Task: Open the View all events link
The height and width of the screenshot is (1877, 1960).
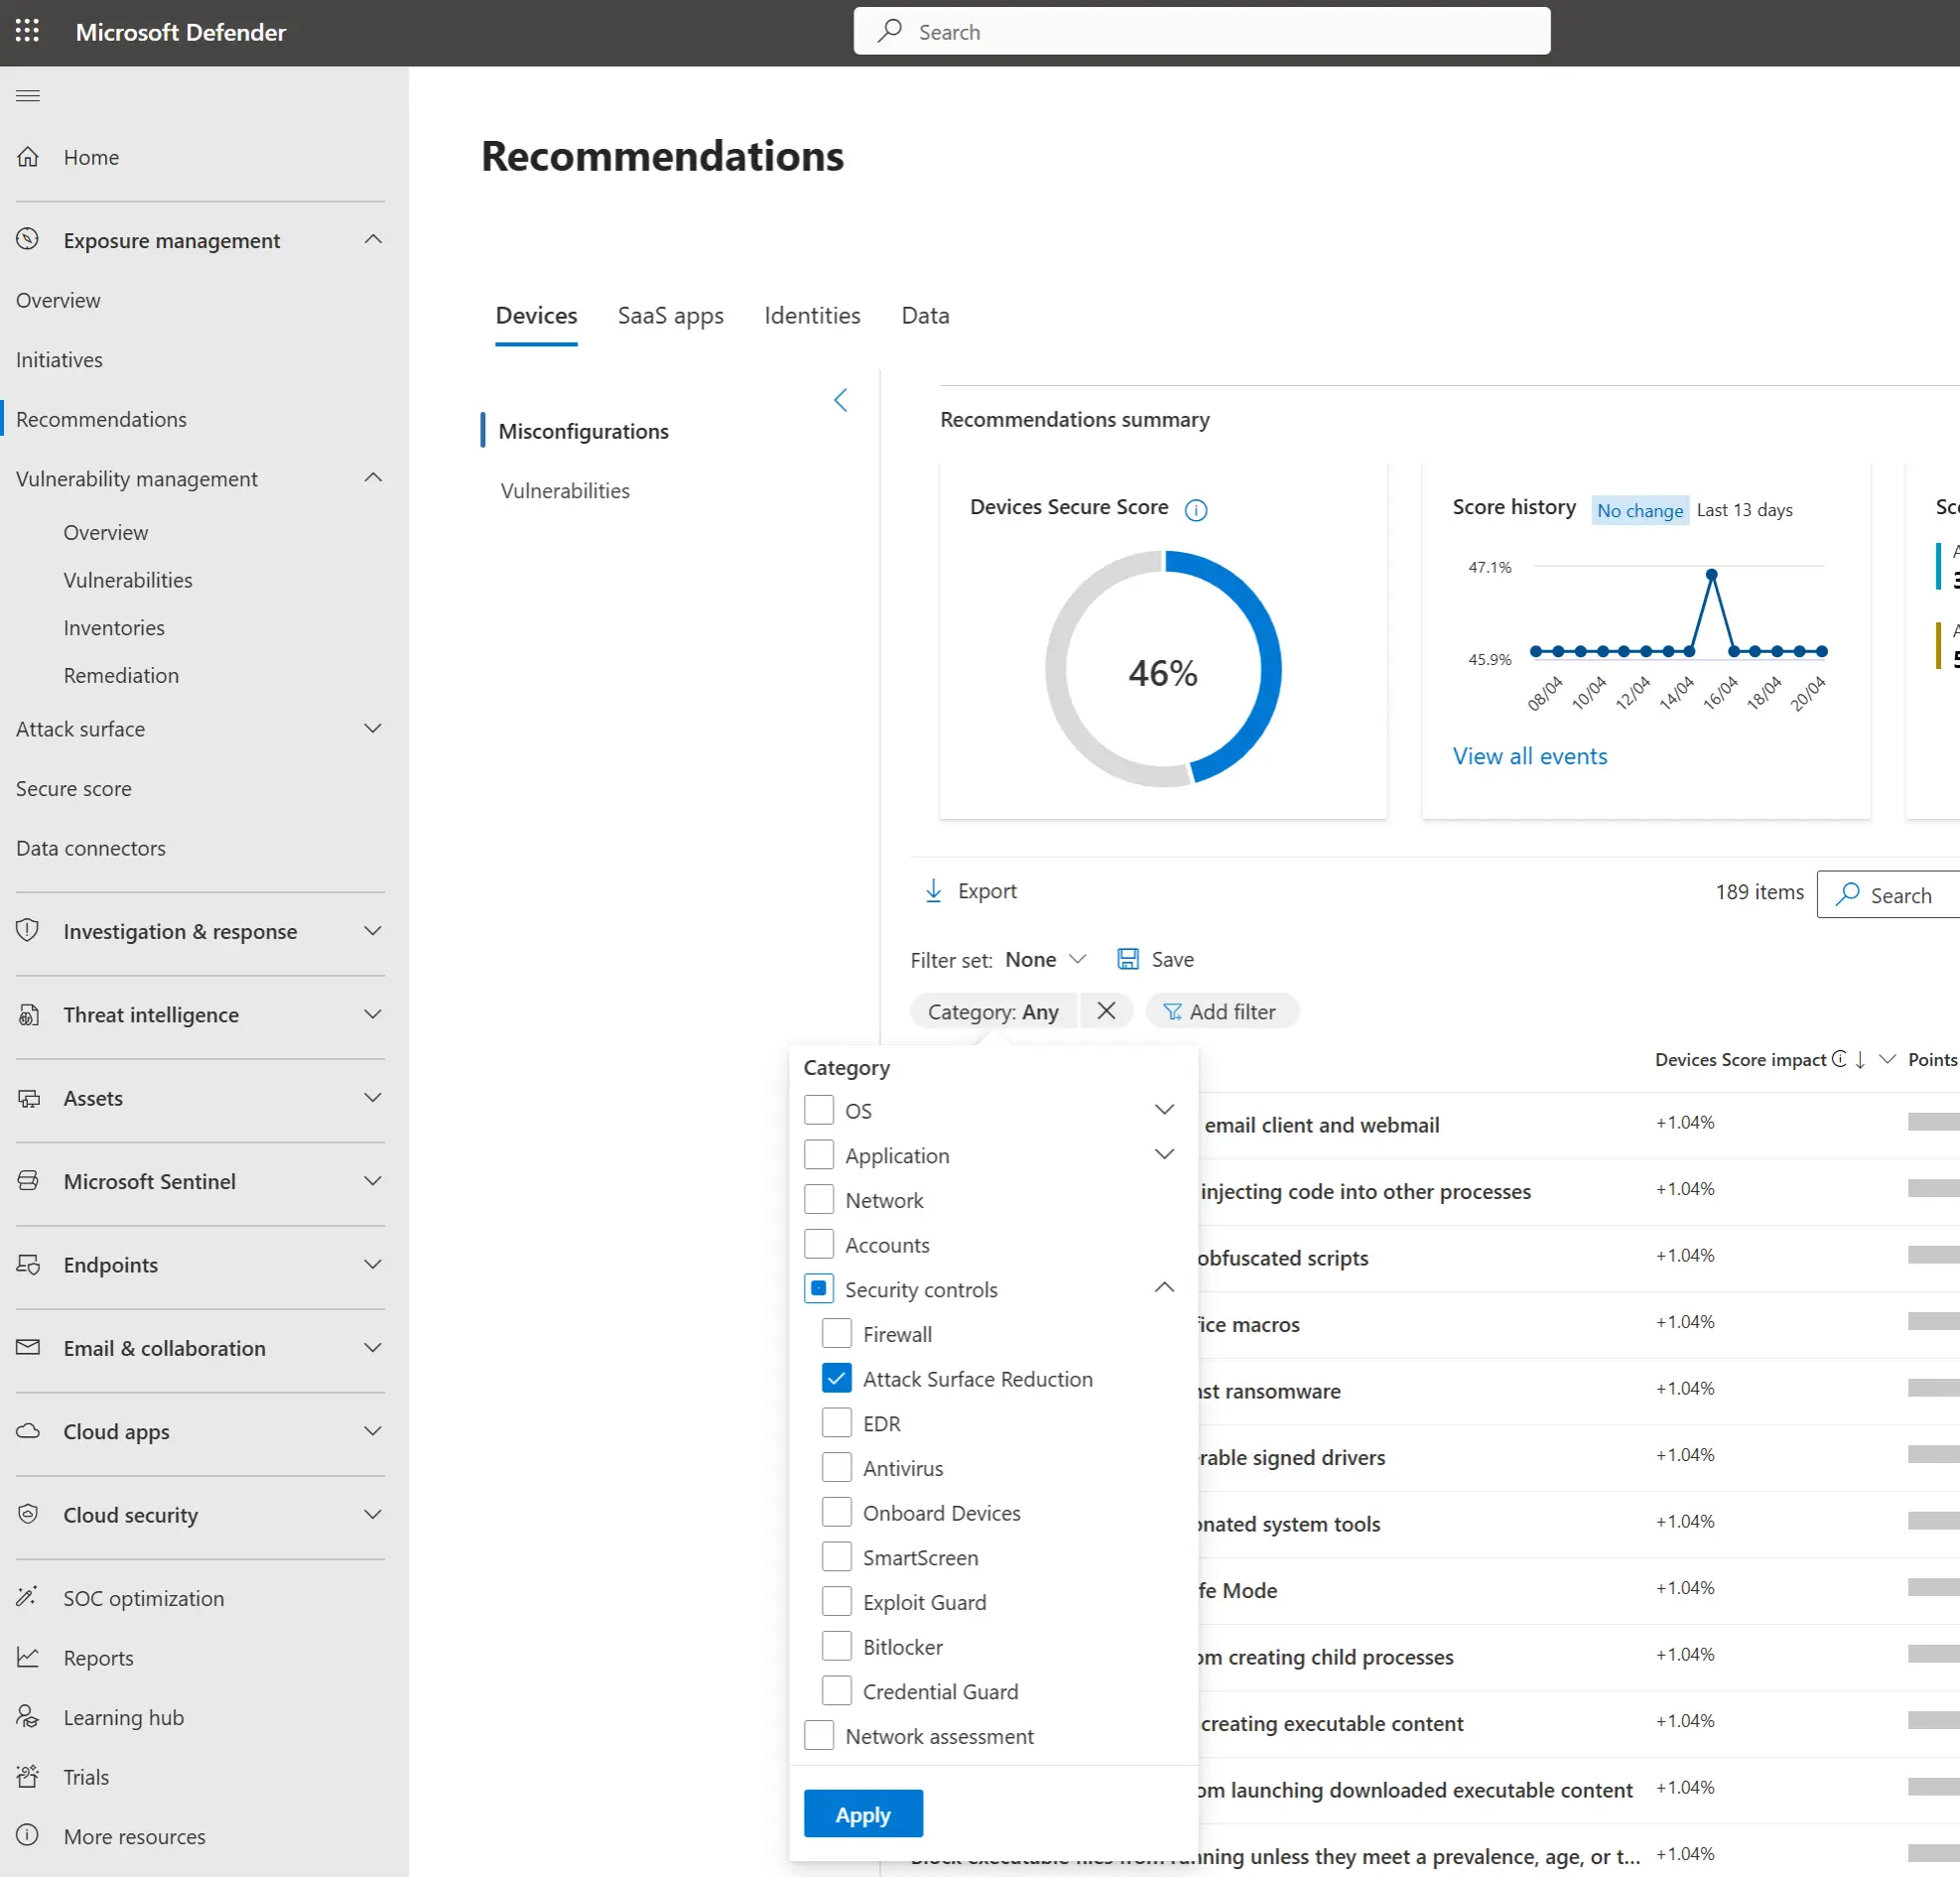Action: (1529, 756)
